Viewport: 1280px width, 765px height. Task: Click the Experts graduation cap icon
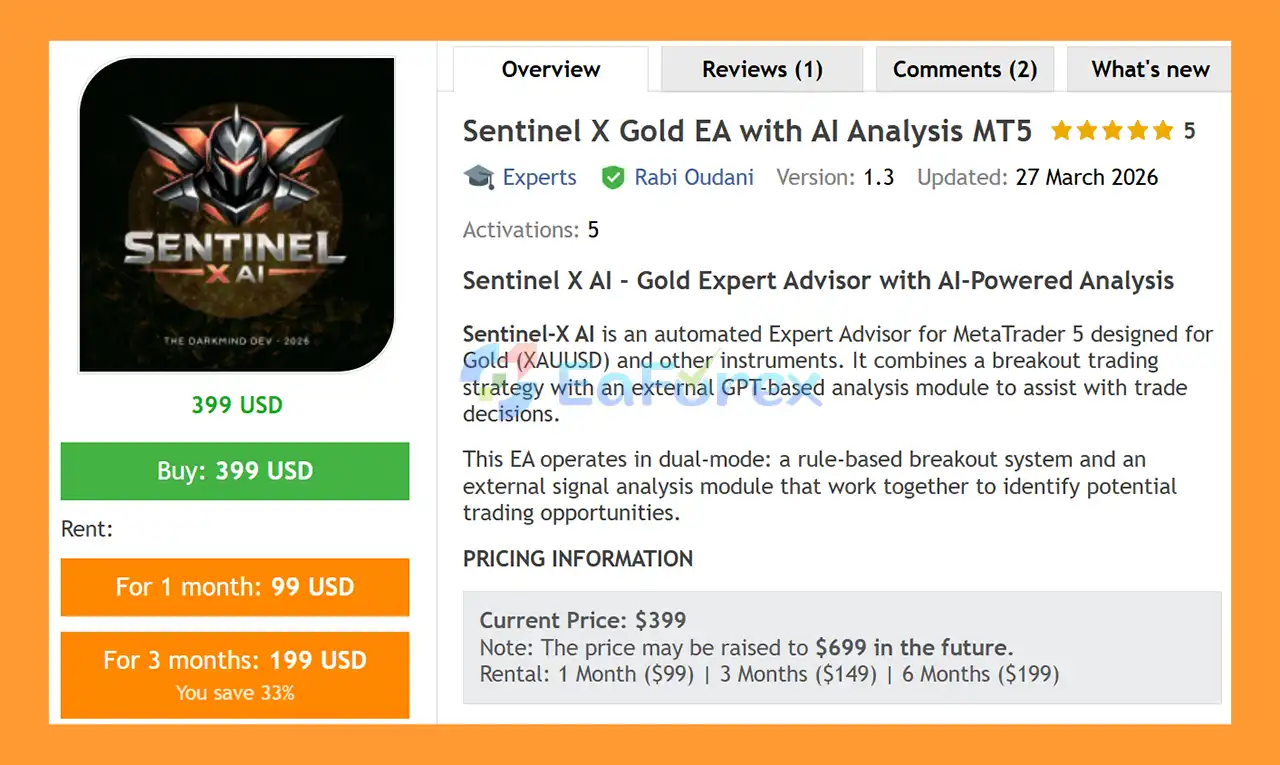pyautogui.click(x=479, y=177)
